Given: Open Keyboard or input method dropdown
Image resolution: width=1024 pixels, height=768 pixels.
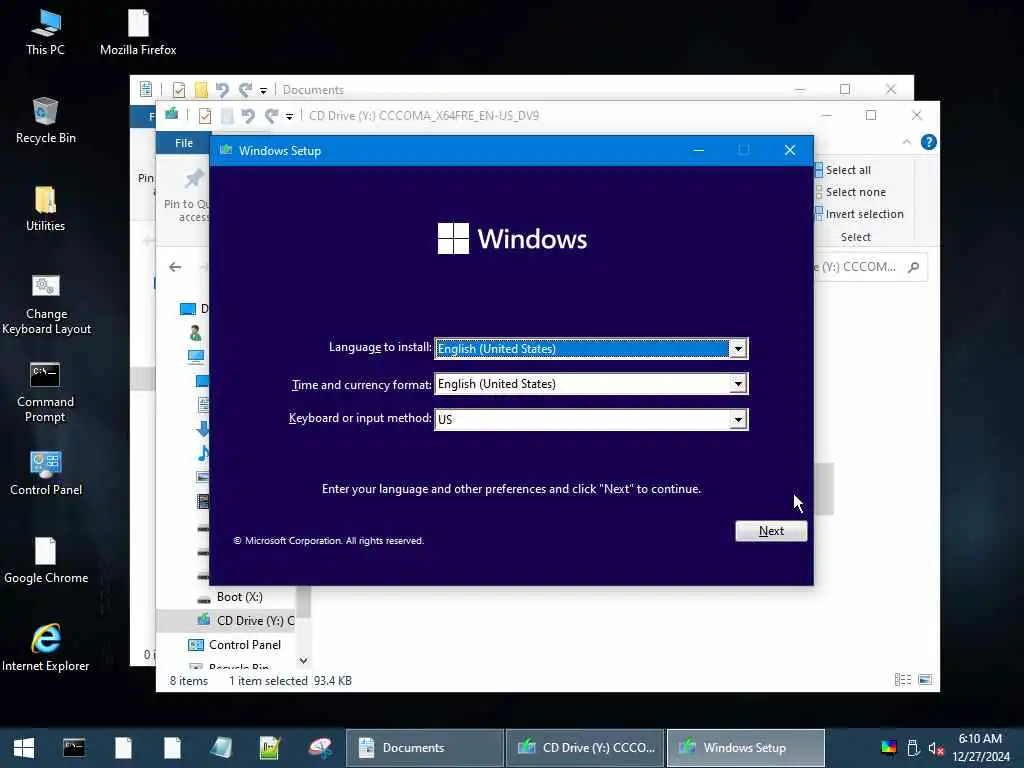Looking at the screenshot, I should click(x=738, y=419).
